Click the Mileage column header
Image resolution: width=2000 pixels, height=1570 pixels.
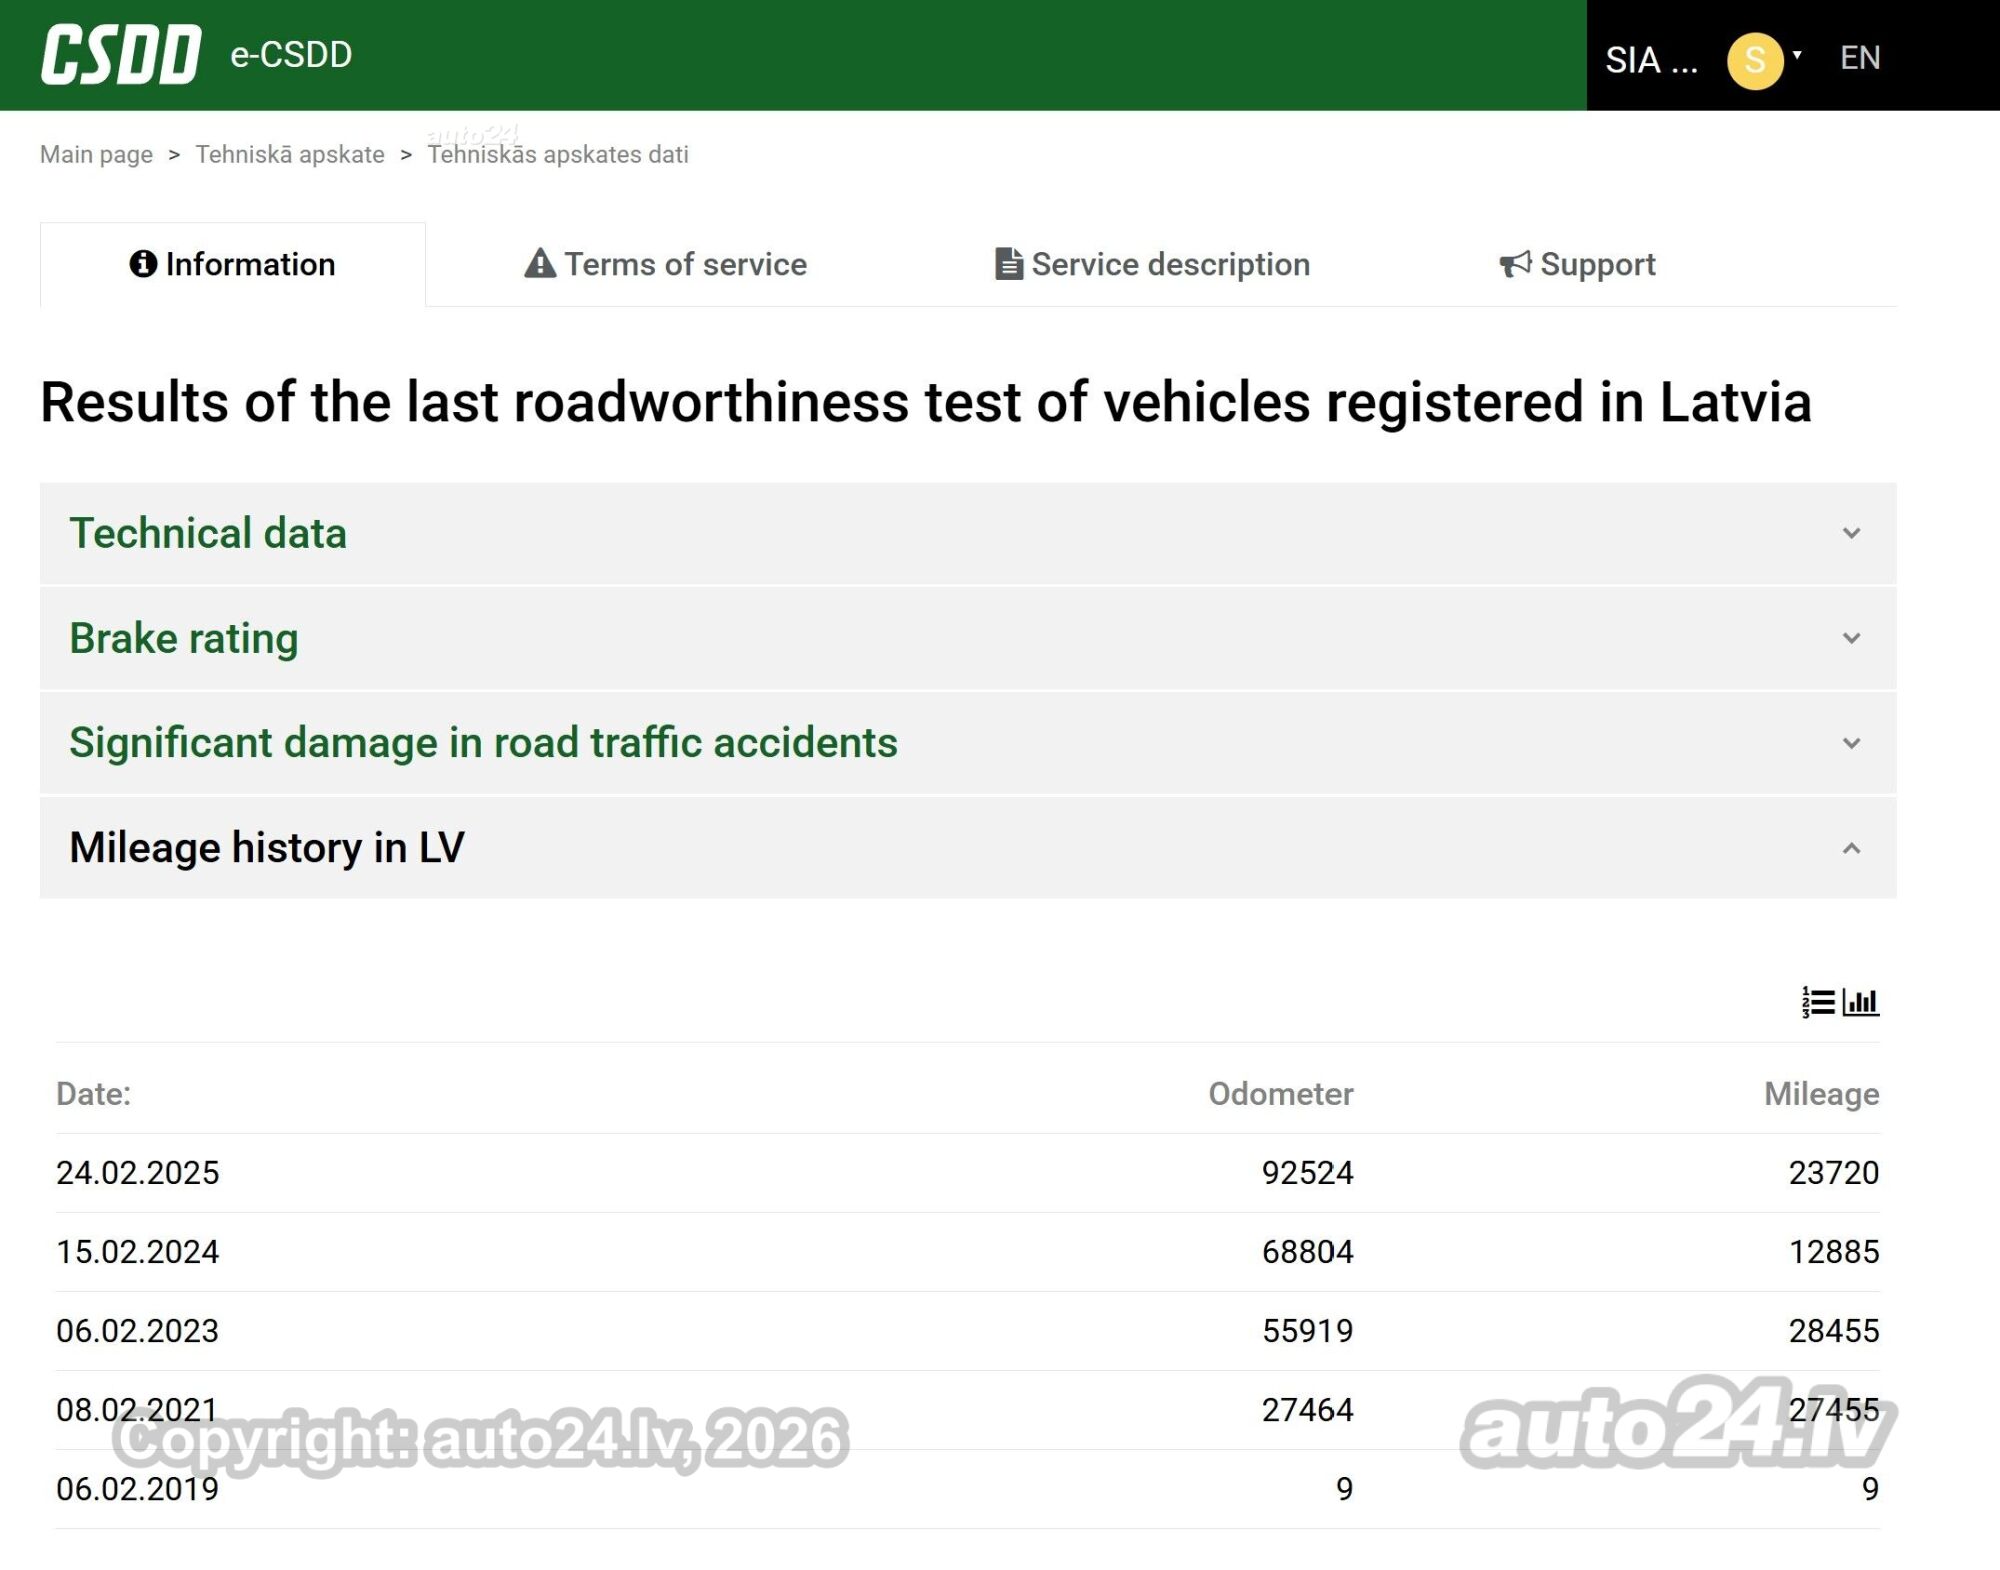(1822, 1094)
